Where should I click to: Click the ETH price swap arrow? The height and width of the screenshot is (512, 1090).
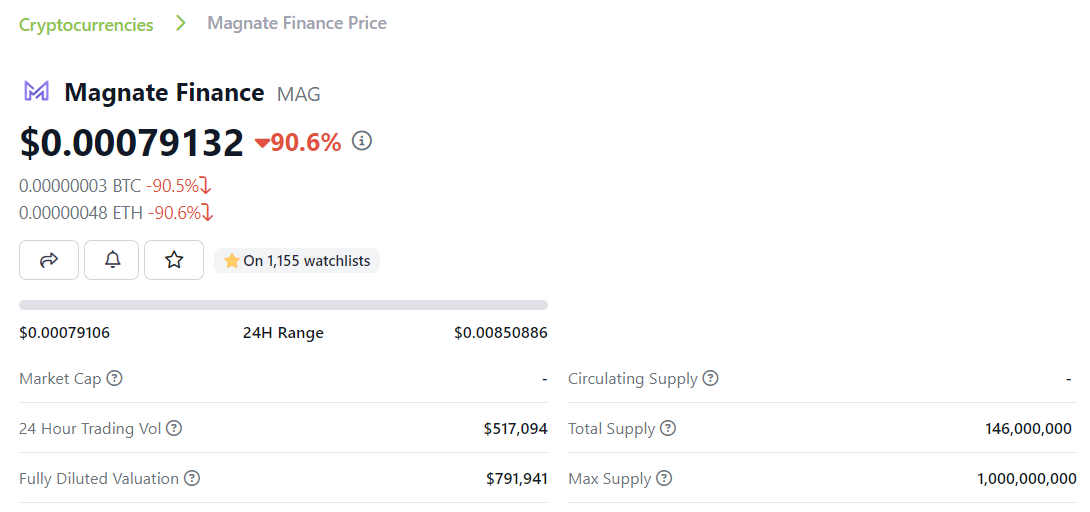tap(207, 213)
